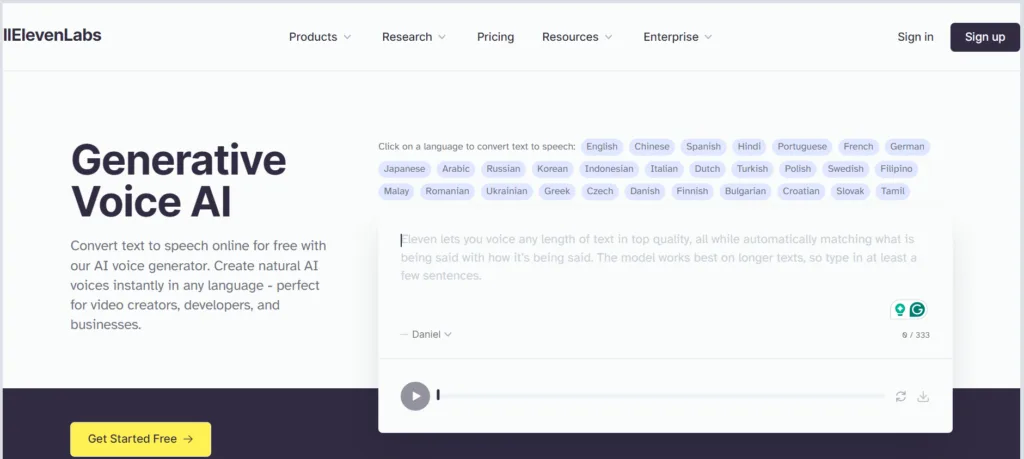1024x459 pixels.
Task: Select the Croatian language chip
Action: (801, 191)
